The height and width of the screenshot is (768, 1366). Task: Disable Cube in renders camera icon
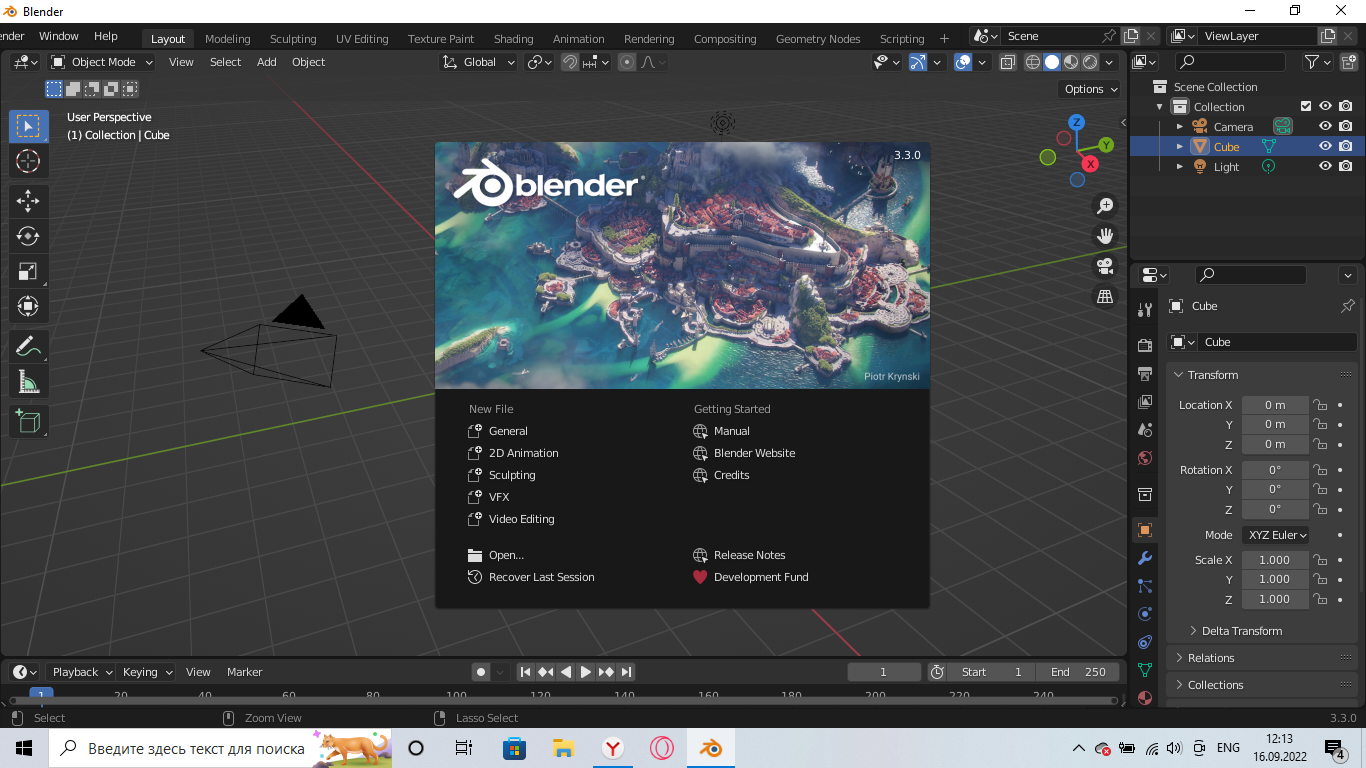coord(1346,146)
